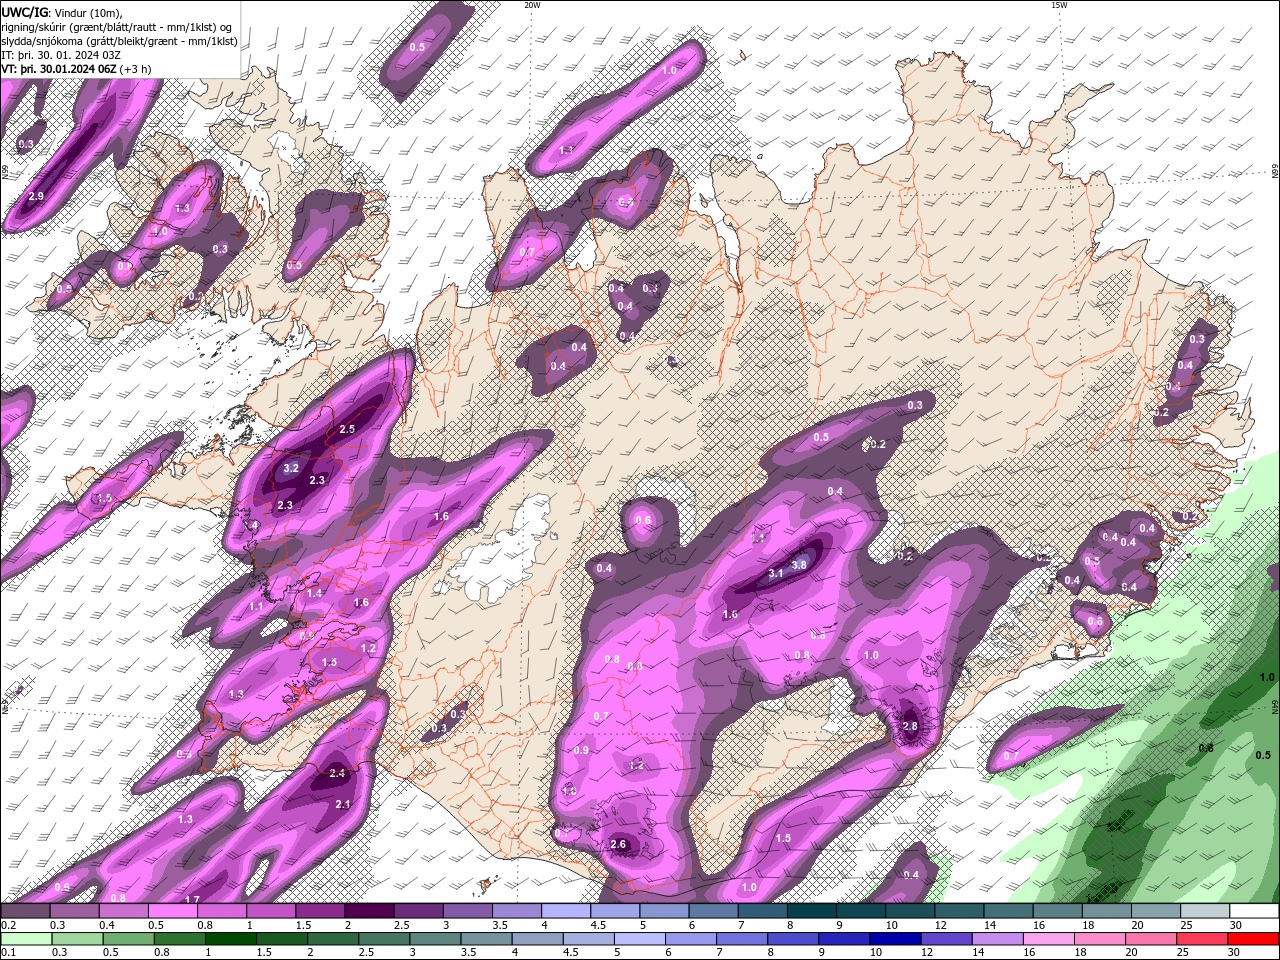Viewport: 1280px width, 960px height.
Task: Click the lower legend label 0.1
Action: click(9, 953)
